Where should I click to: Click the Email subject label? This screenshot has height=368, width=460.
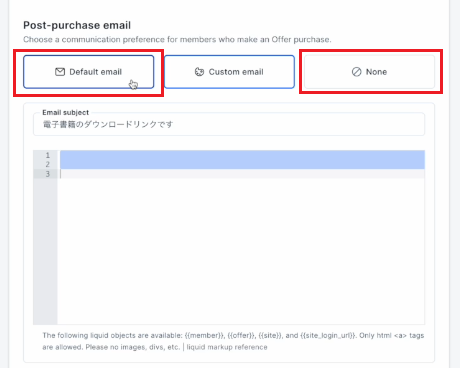pos(66,112)
